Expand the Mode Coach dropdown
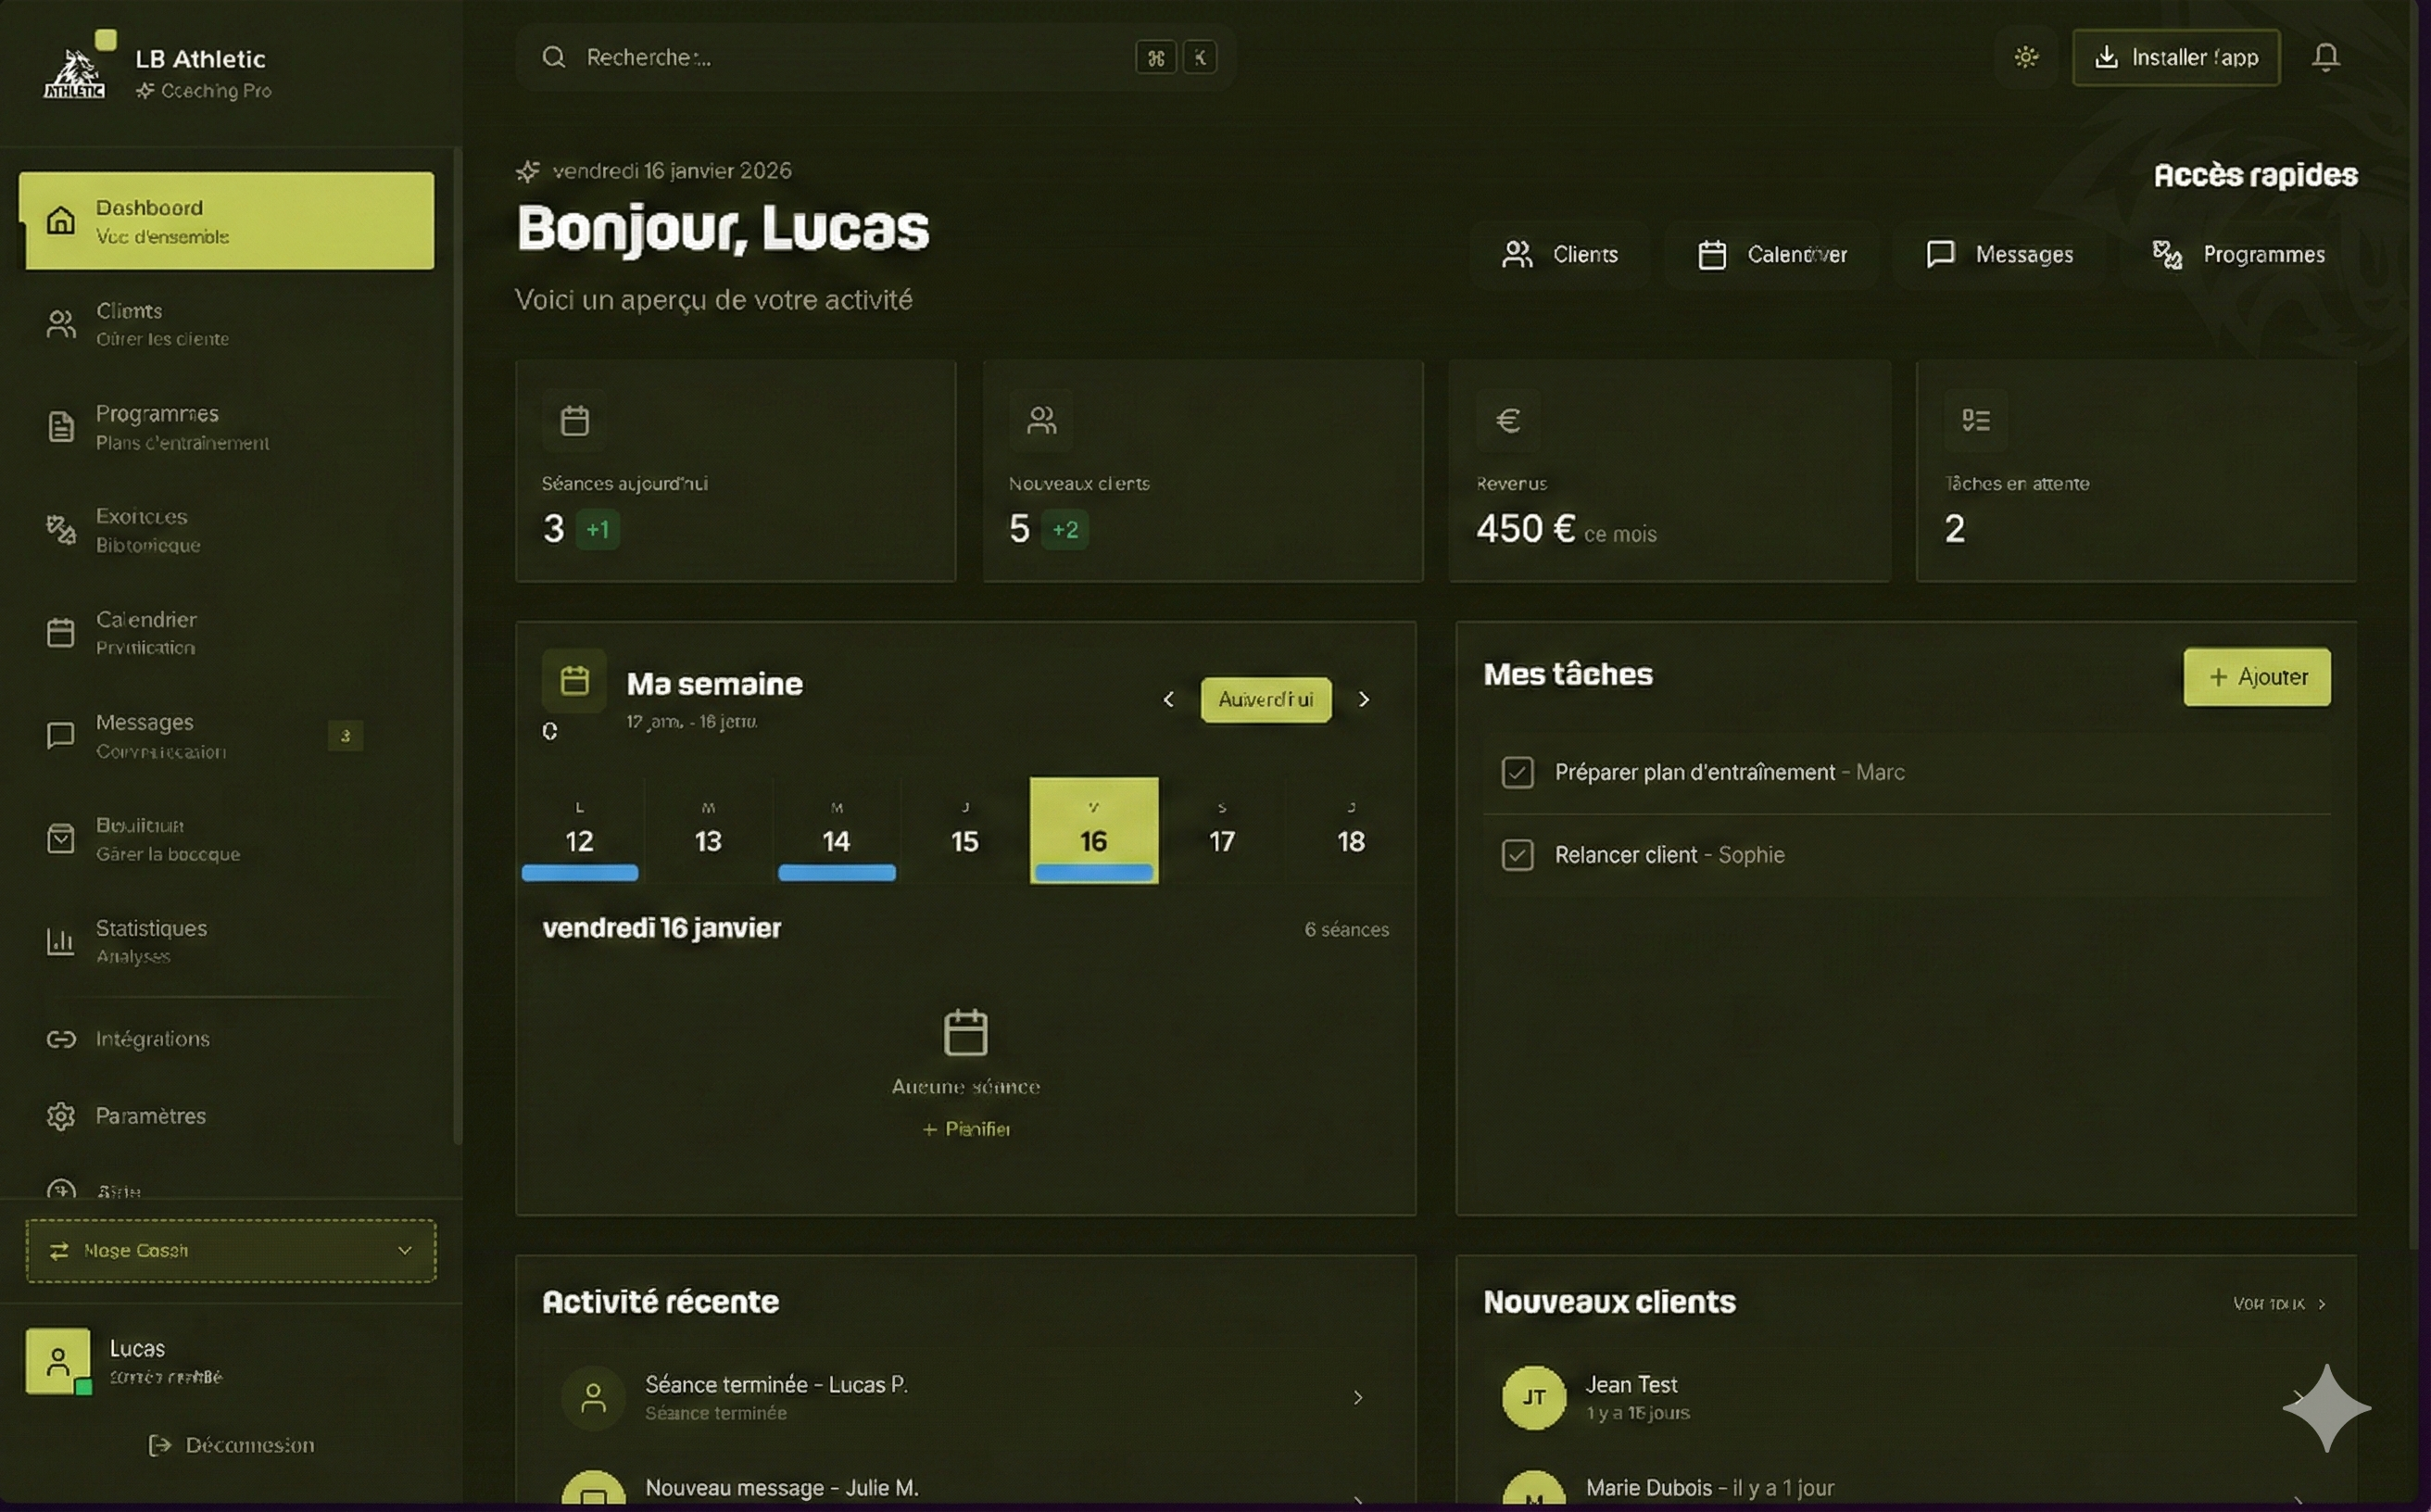This screenshot has height=1512, width=2431. (x=231, y=1250)
